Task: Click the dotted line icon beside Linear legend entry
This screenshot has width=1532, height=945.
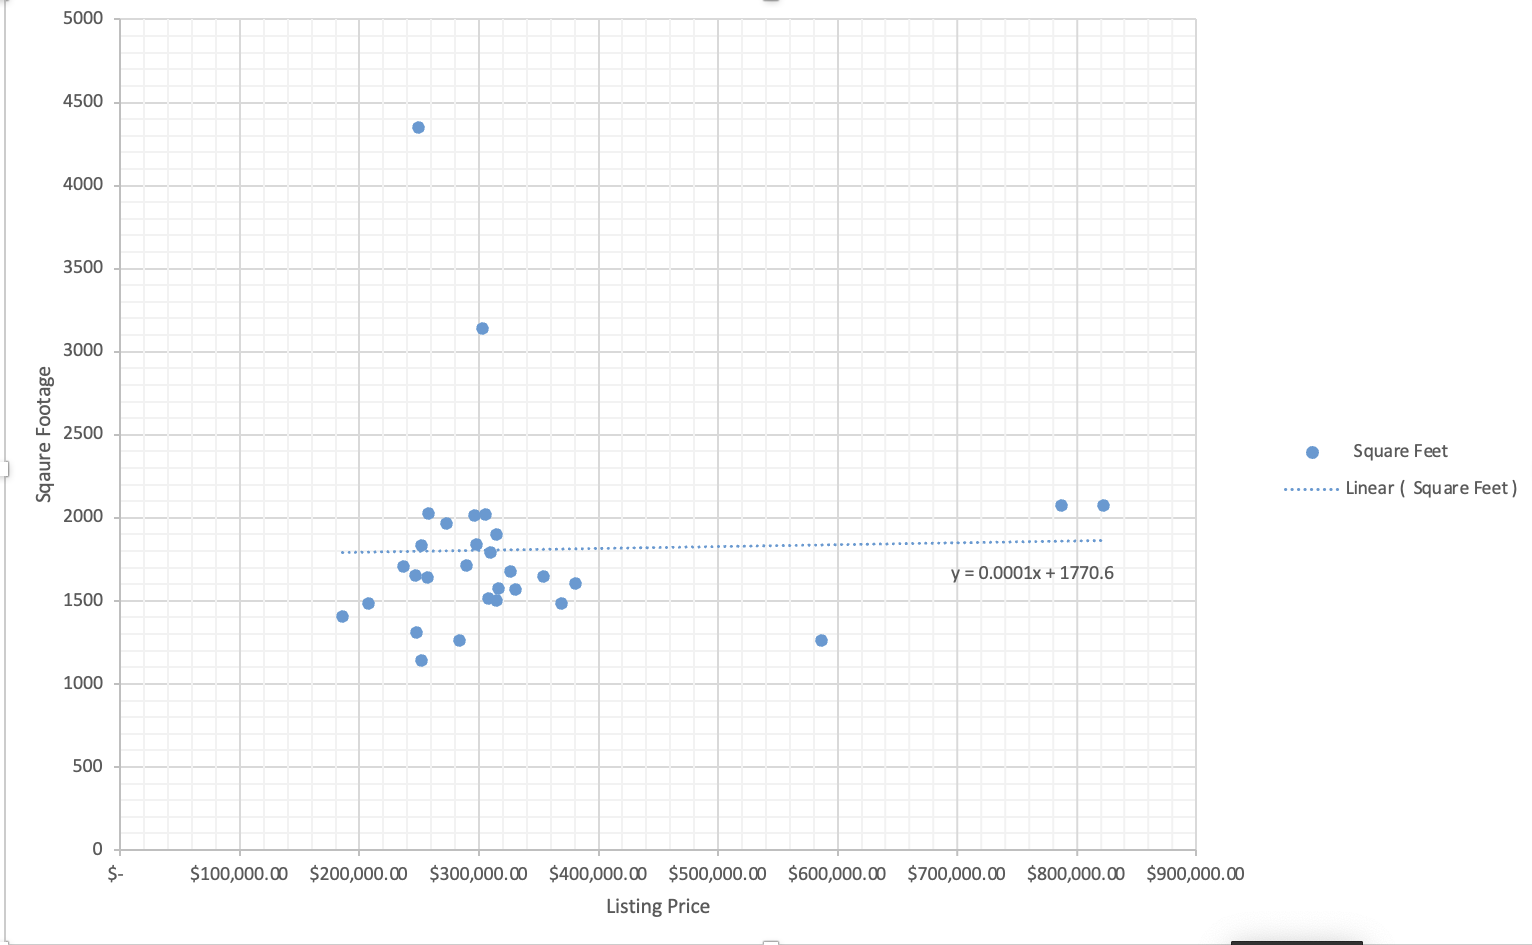Action: coord(1310,488)
